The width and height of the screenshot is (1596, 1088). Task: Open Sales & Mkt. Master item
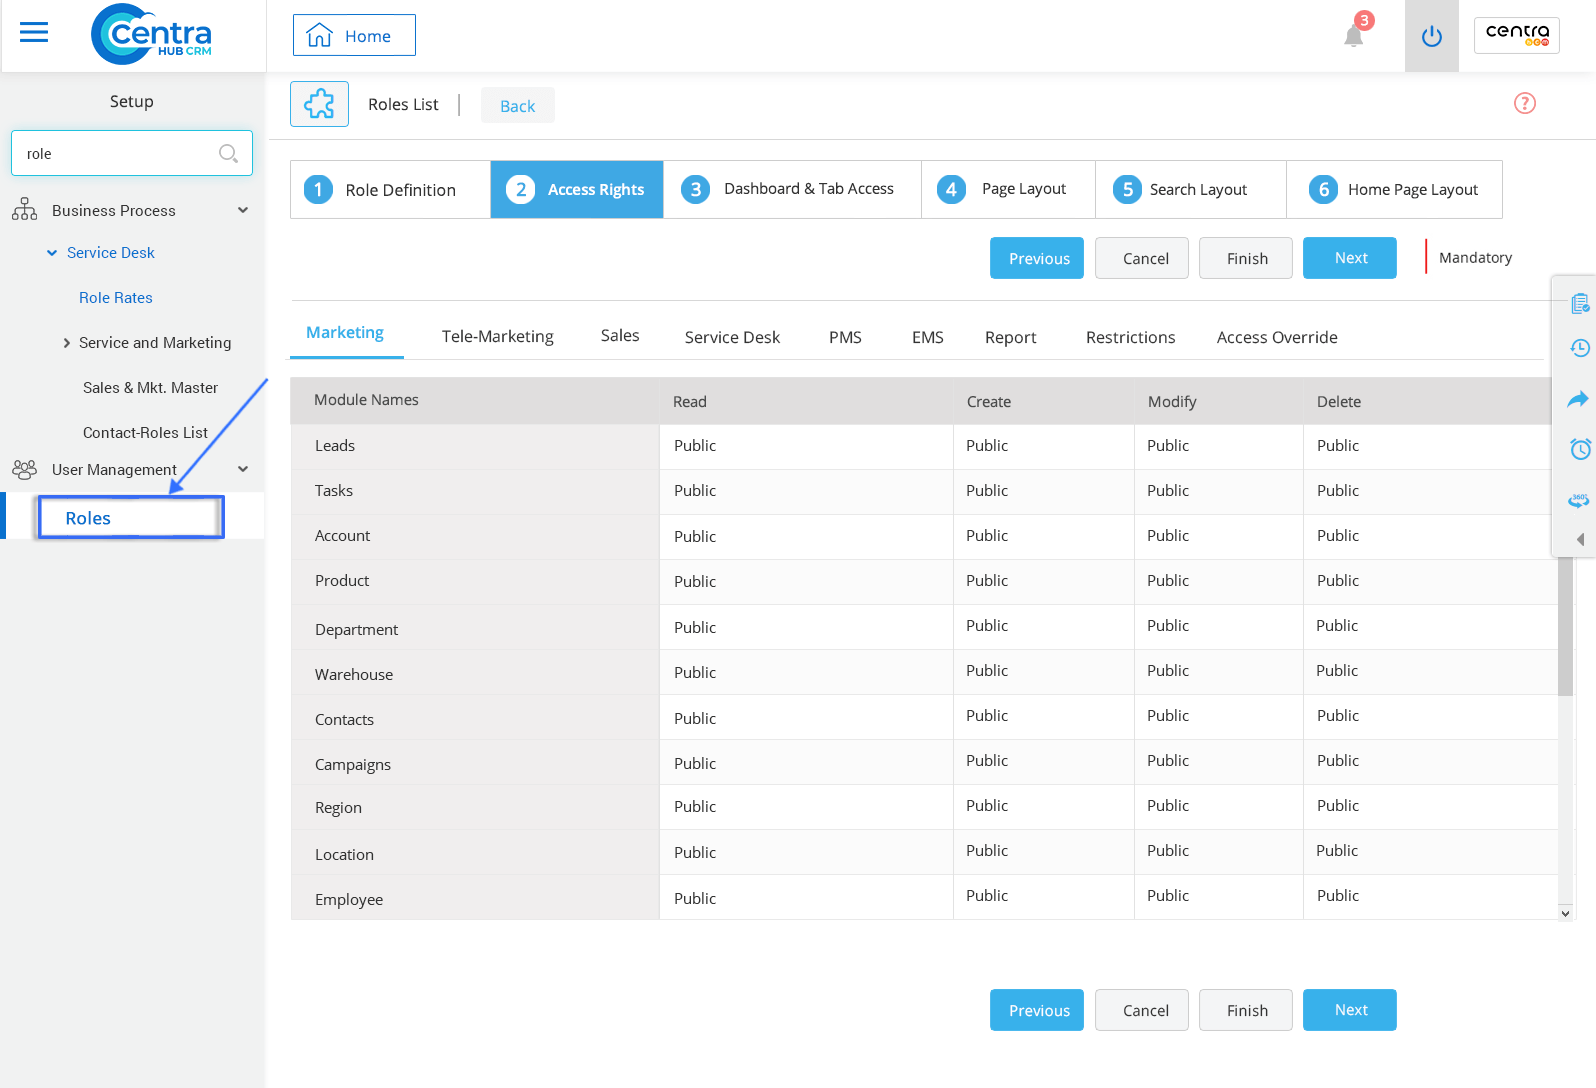coord(150,388)
